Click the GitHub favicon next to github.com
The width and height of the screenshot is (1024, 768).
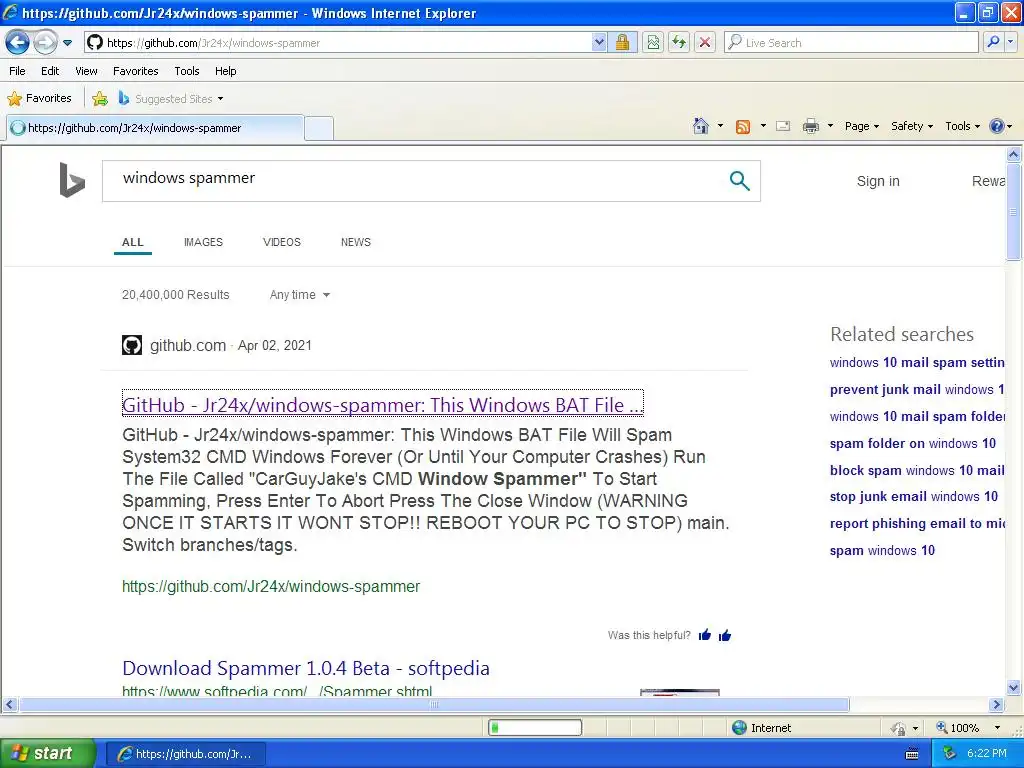point(132,345)
